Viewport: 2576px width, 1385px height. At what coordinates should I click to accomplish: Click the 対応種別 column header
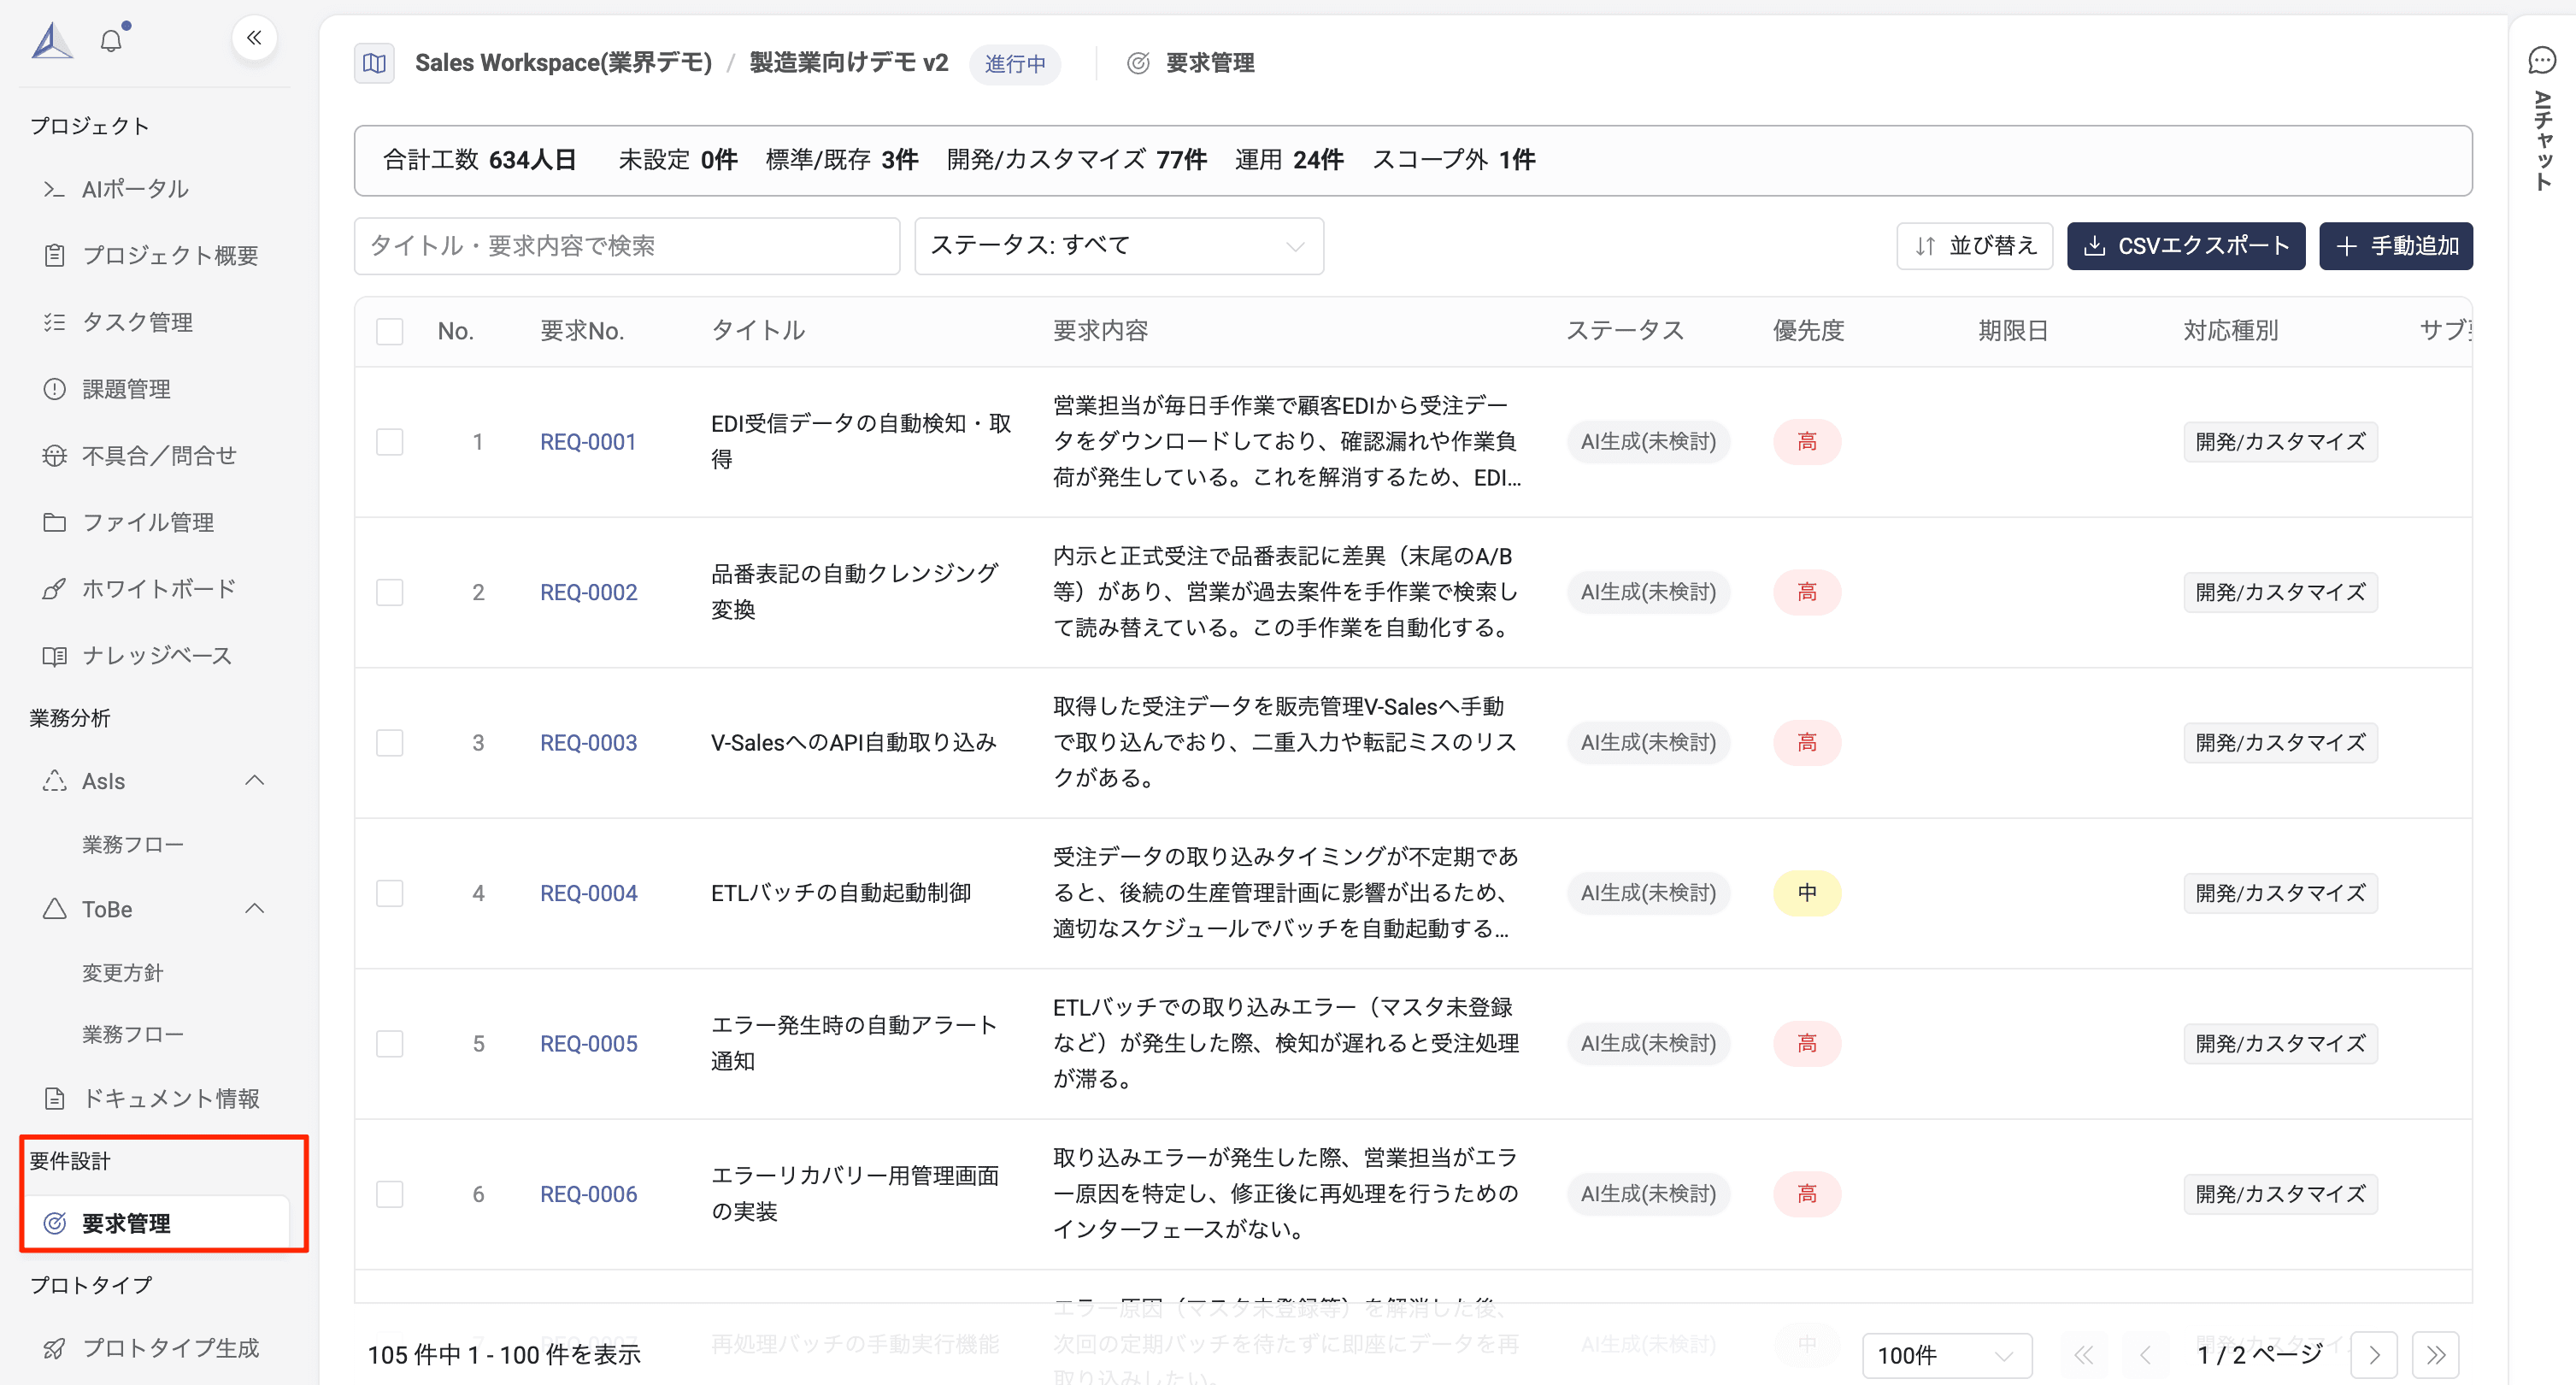(x=2231, y=331)
